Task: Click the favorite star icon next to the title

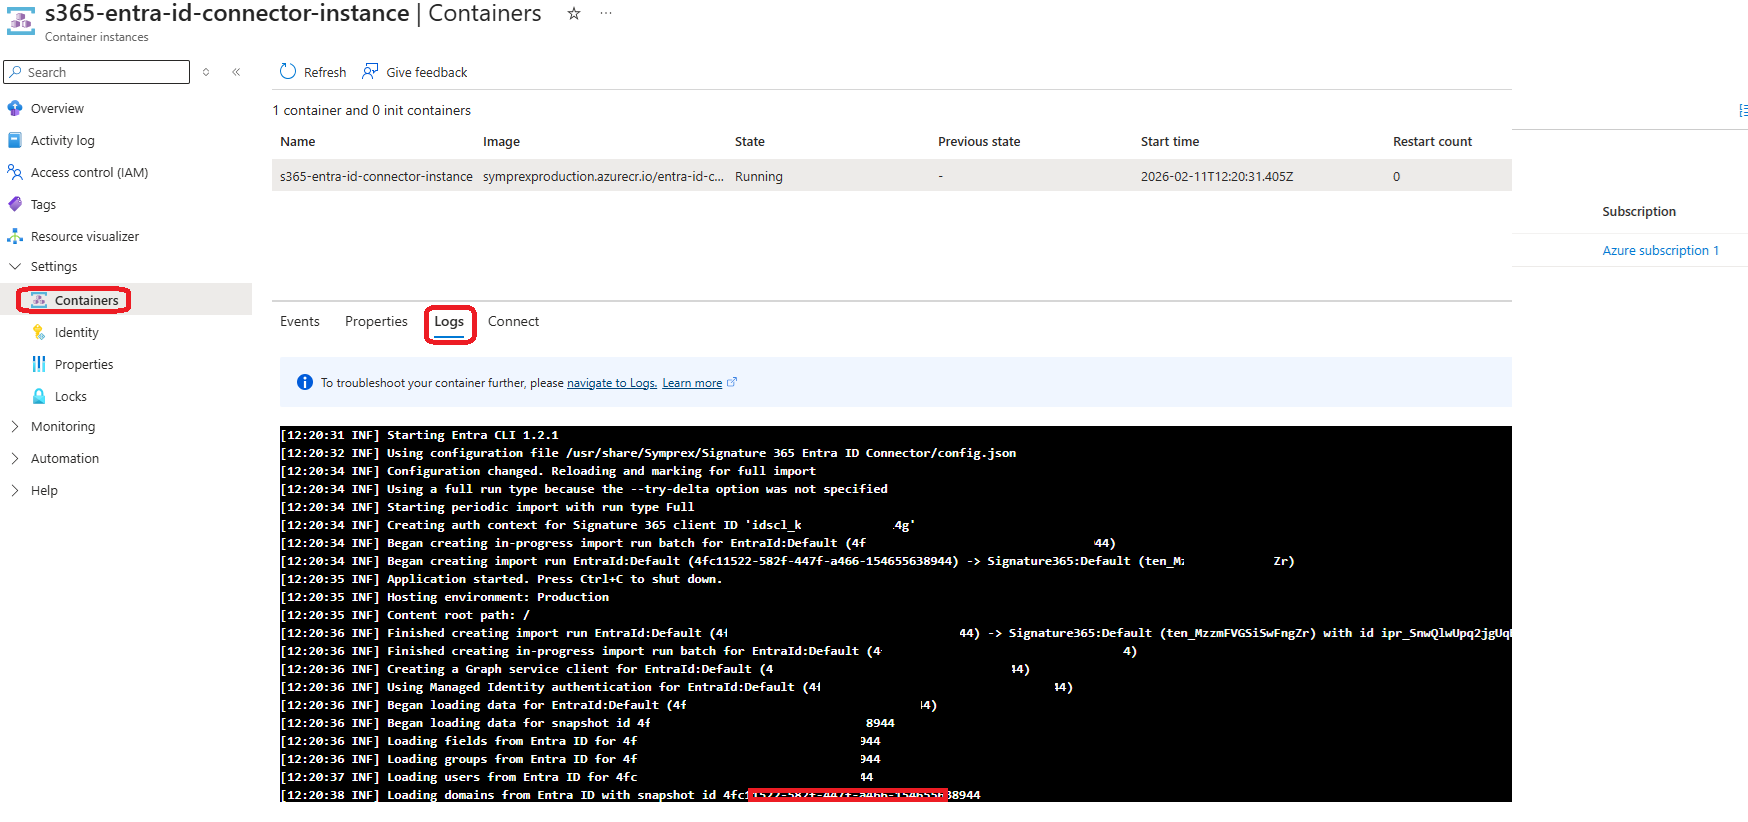Action: click(x=574, y=14)
